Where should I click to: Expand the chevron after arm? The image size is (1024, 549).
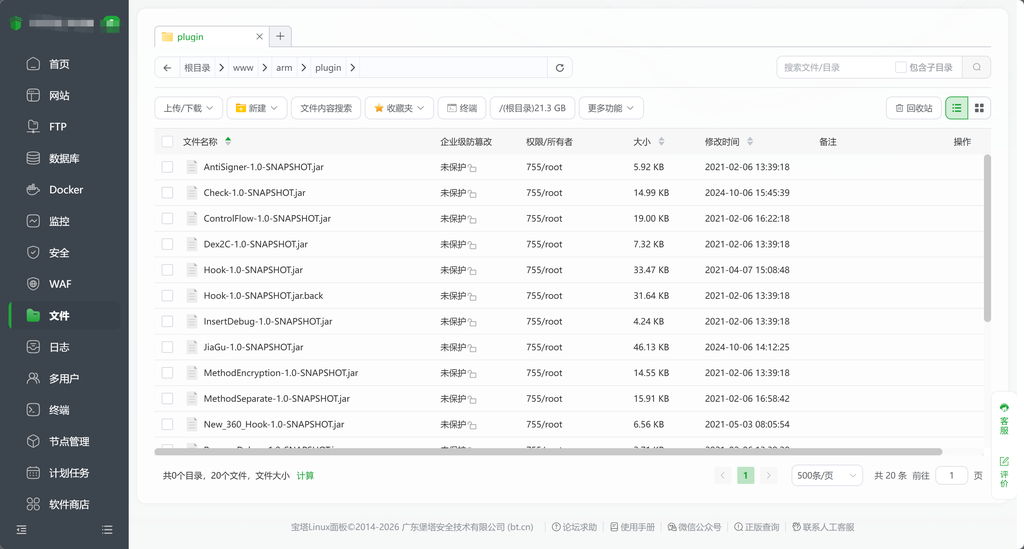(x=304, y=68)
